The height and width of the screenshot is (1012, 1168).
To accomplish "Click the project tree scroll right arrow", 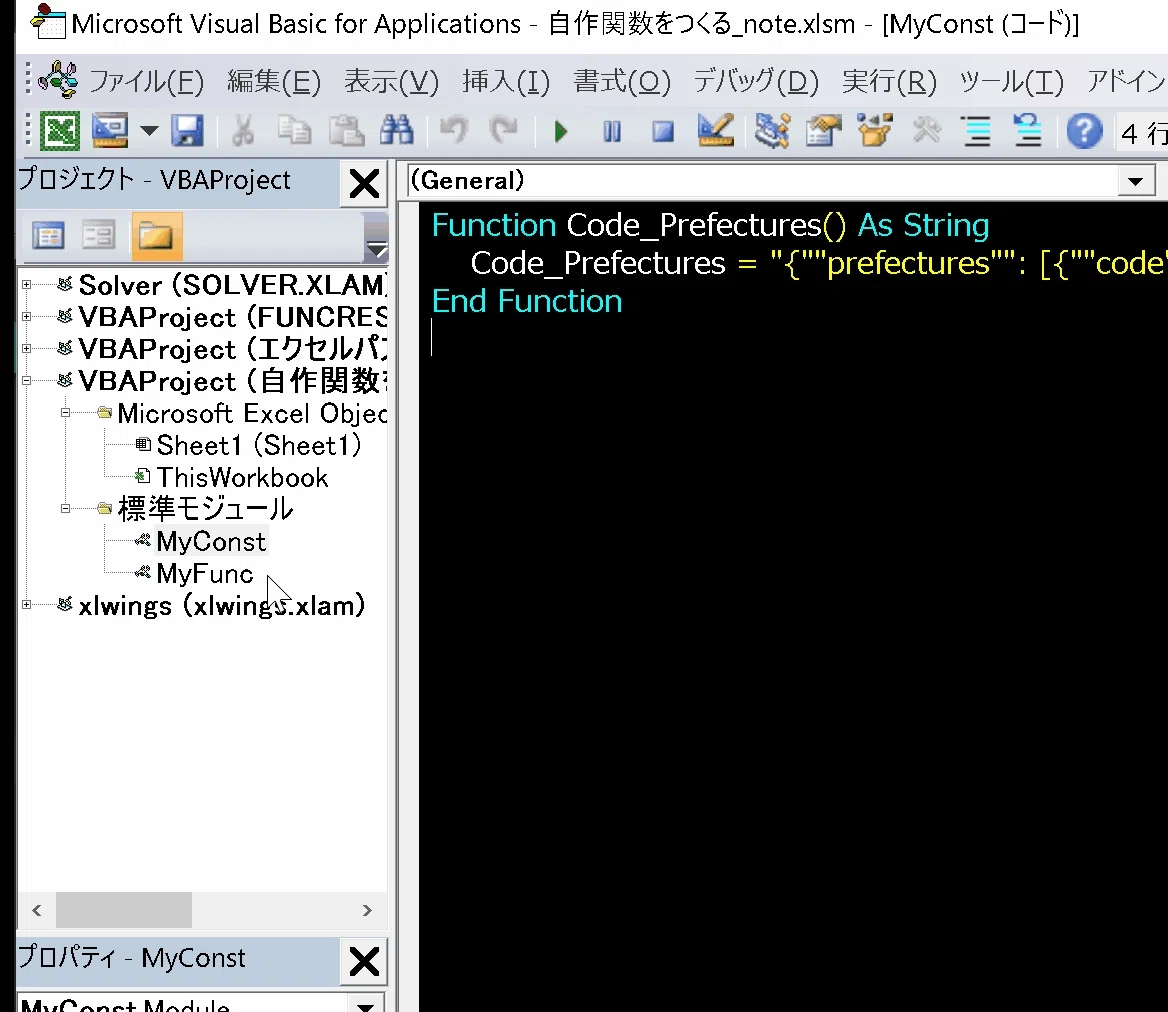I will point(366,910).
